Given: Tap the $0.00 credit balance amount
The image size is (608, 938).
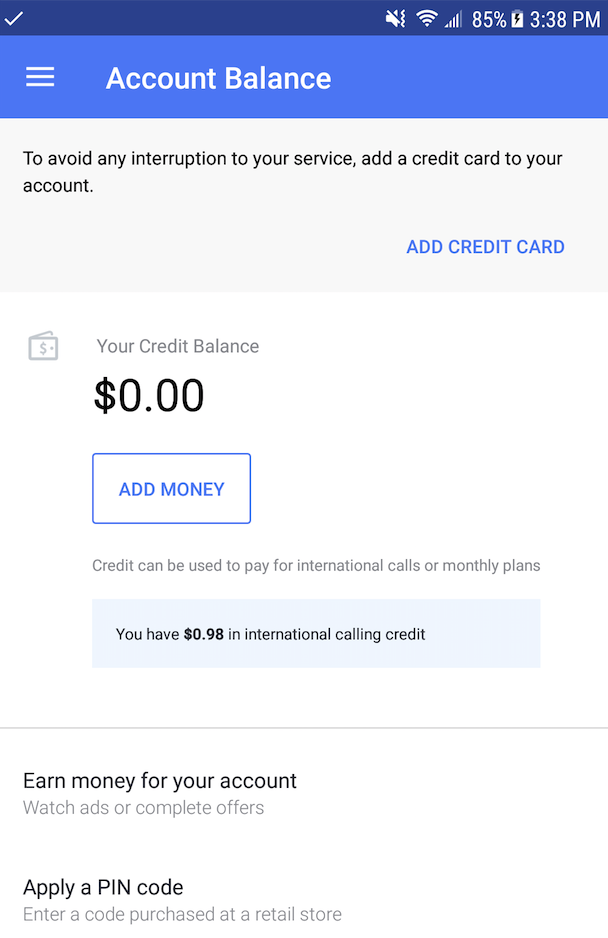Looking at the screenshot, I should point(149,395).
